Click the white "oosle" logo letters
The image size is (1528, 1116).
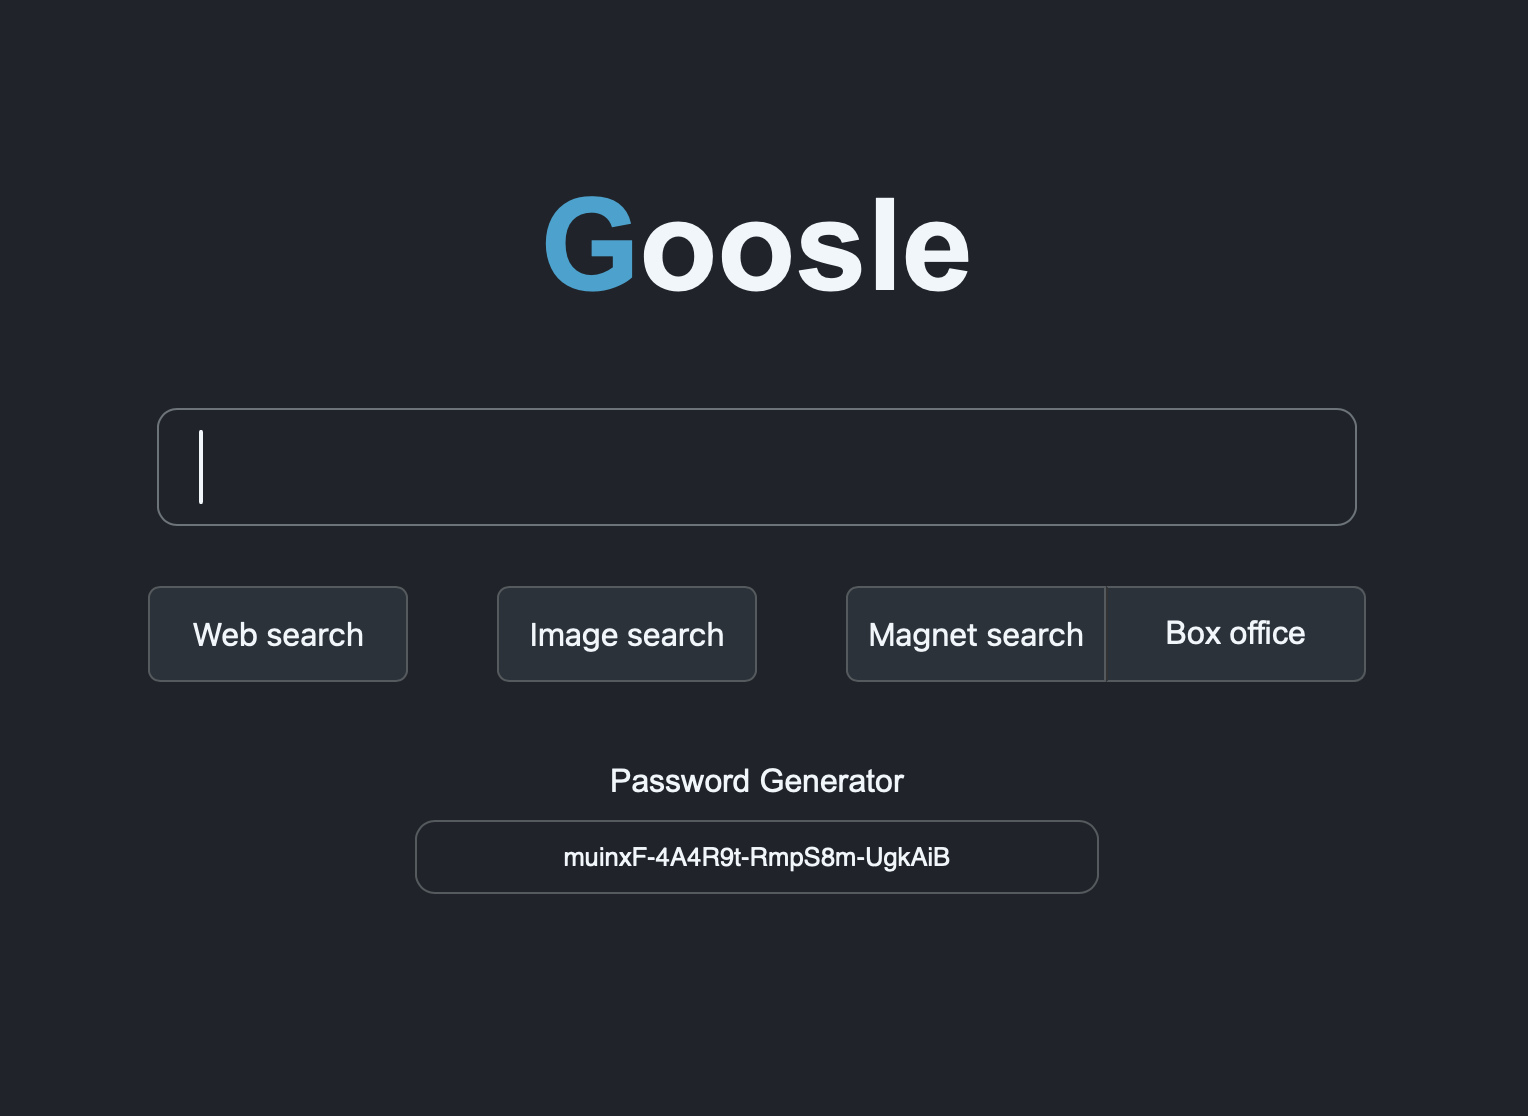(806, 248)
